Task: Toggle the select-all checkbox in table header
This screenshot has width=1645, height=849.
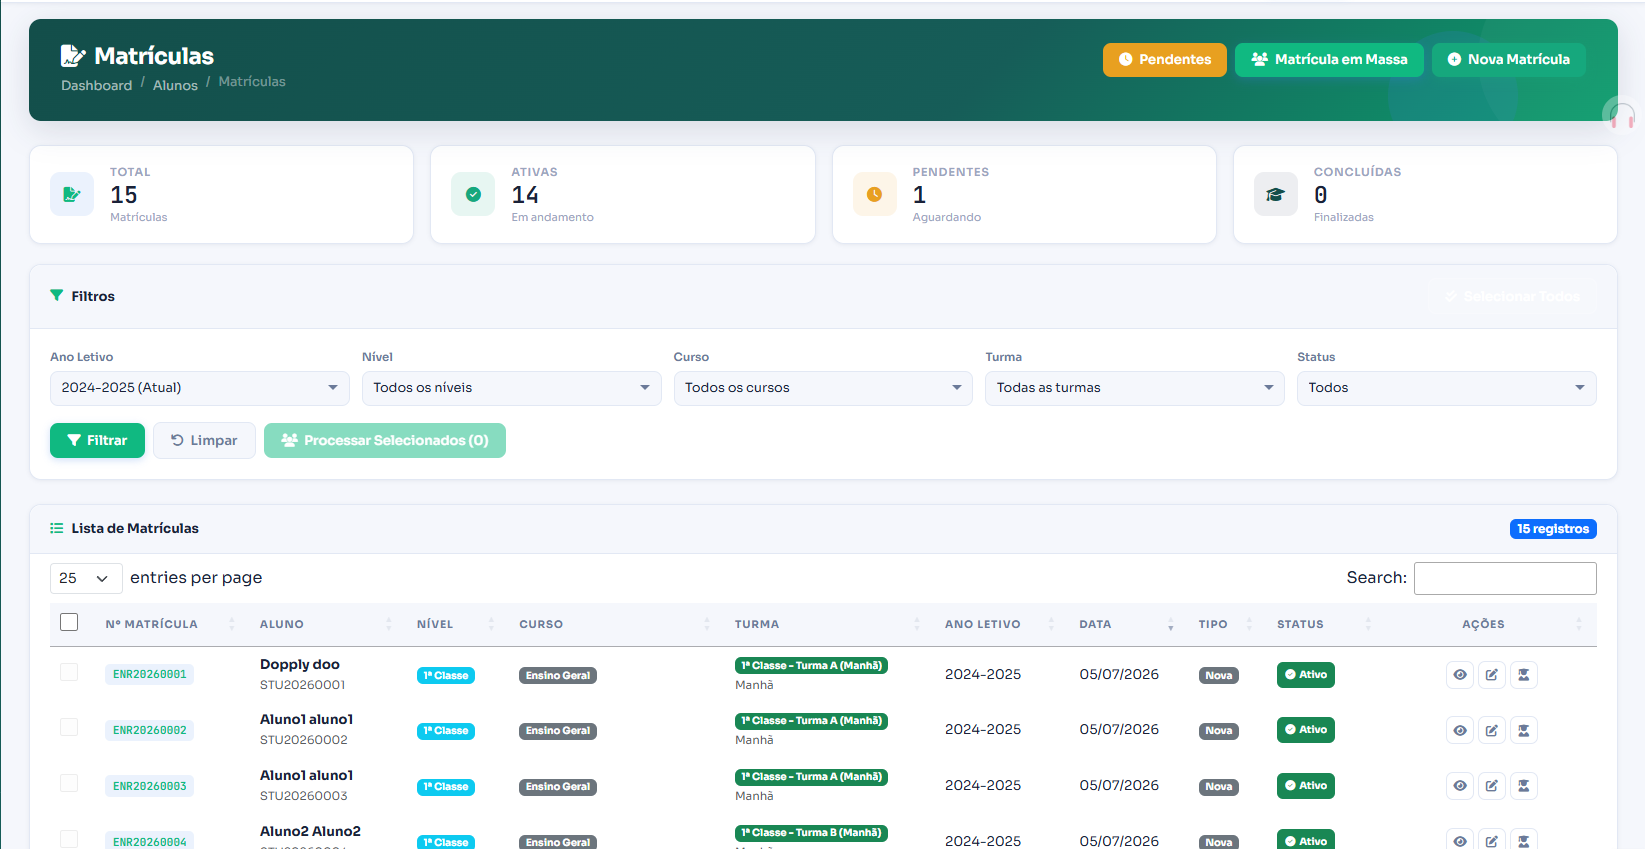Action: [69, 622]
